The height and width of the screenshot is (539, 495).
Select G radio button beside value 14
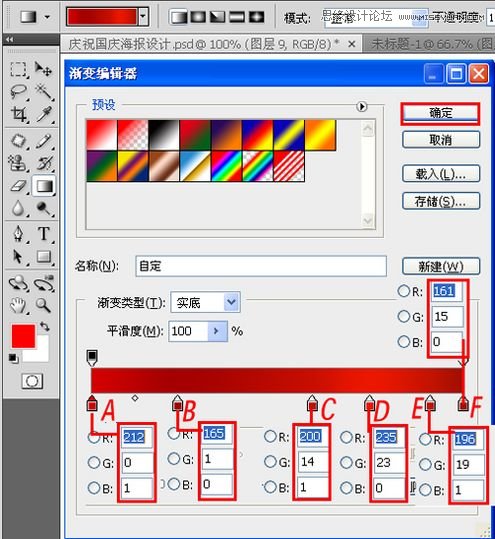270,462
